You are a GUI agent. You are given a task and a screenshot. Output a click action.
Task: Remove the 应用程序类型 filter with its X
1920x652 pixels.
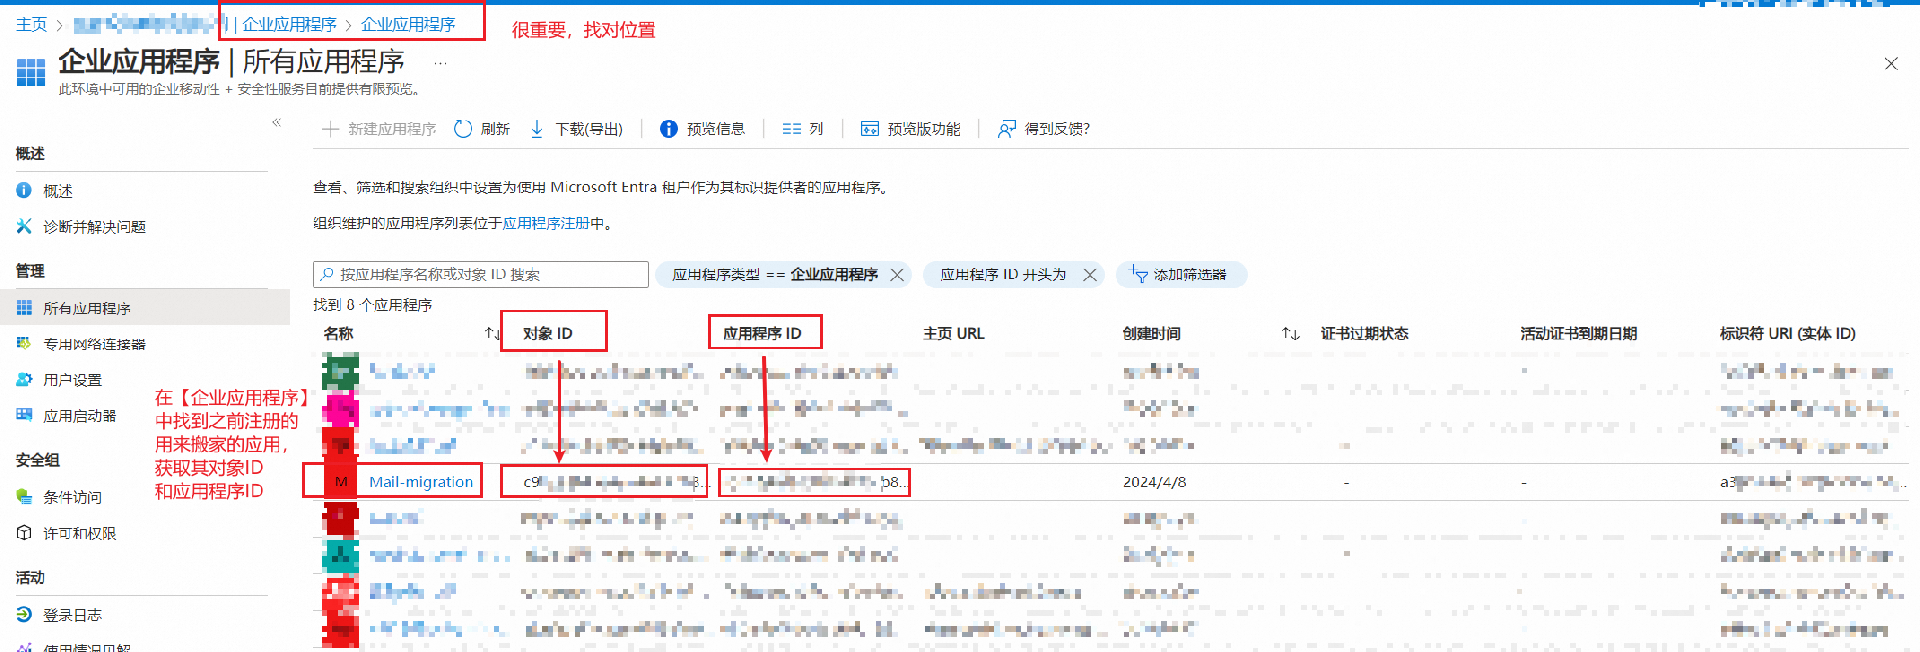click(897, 274)
